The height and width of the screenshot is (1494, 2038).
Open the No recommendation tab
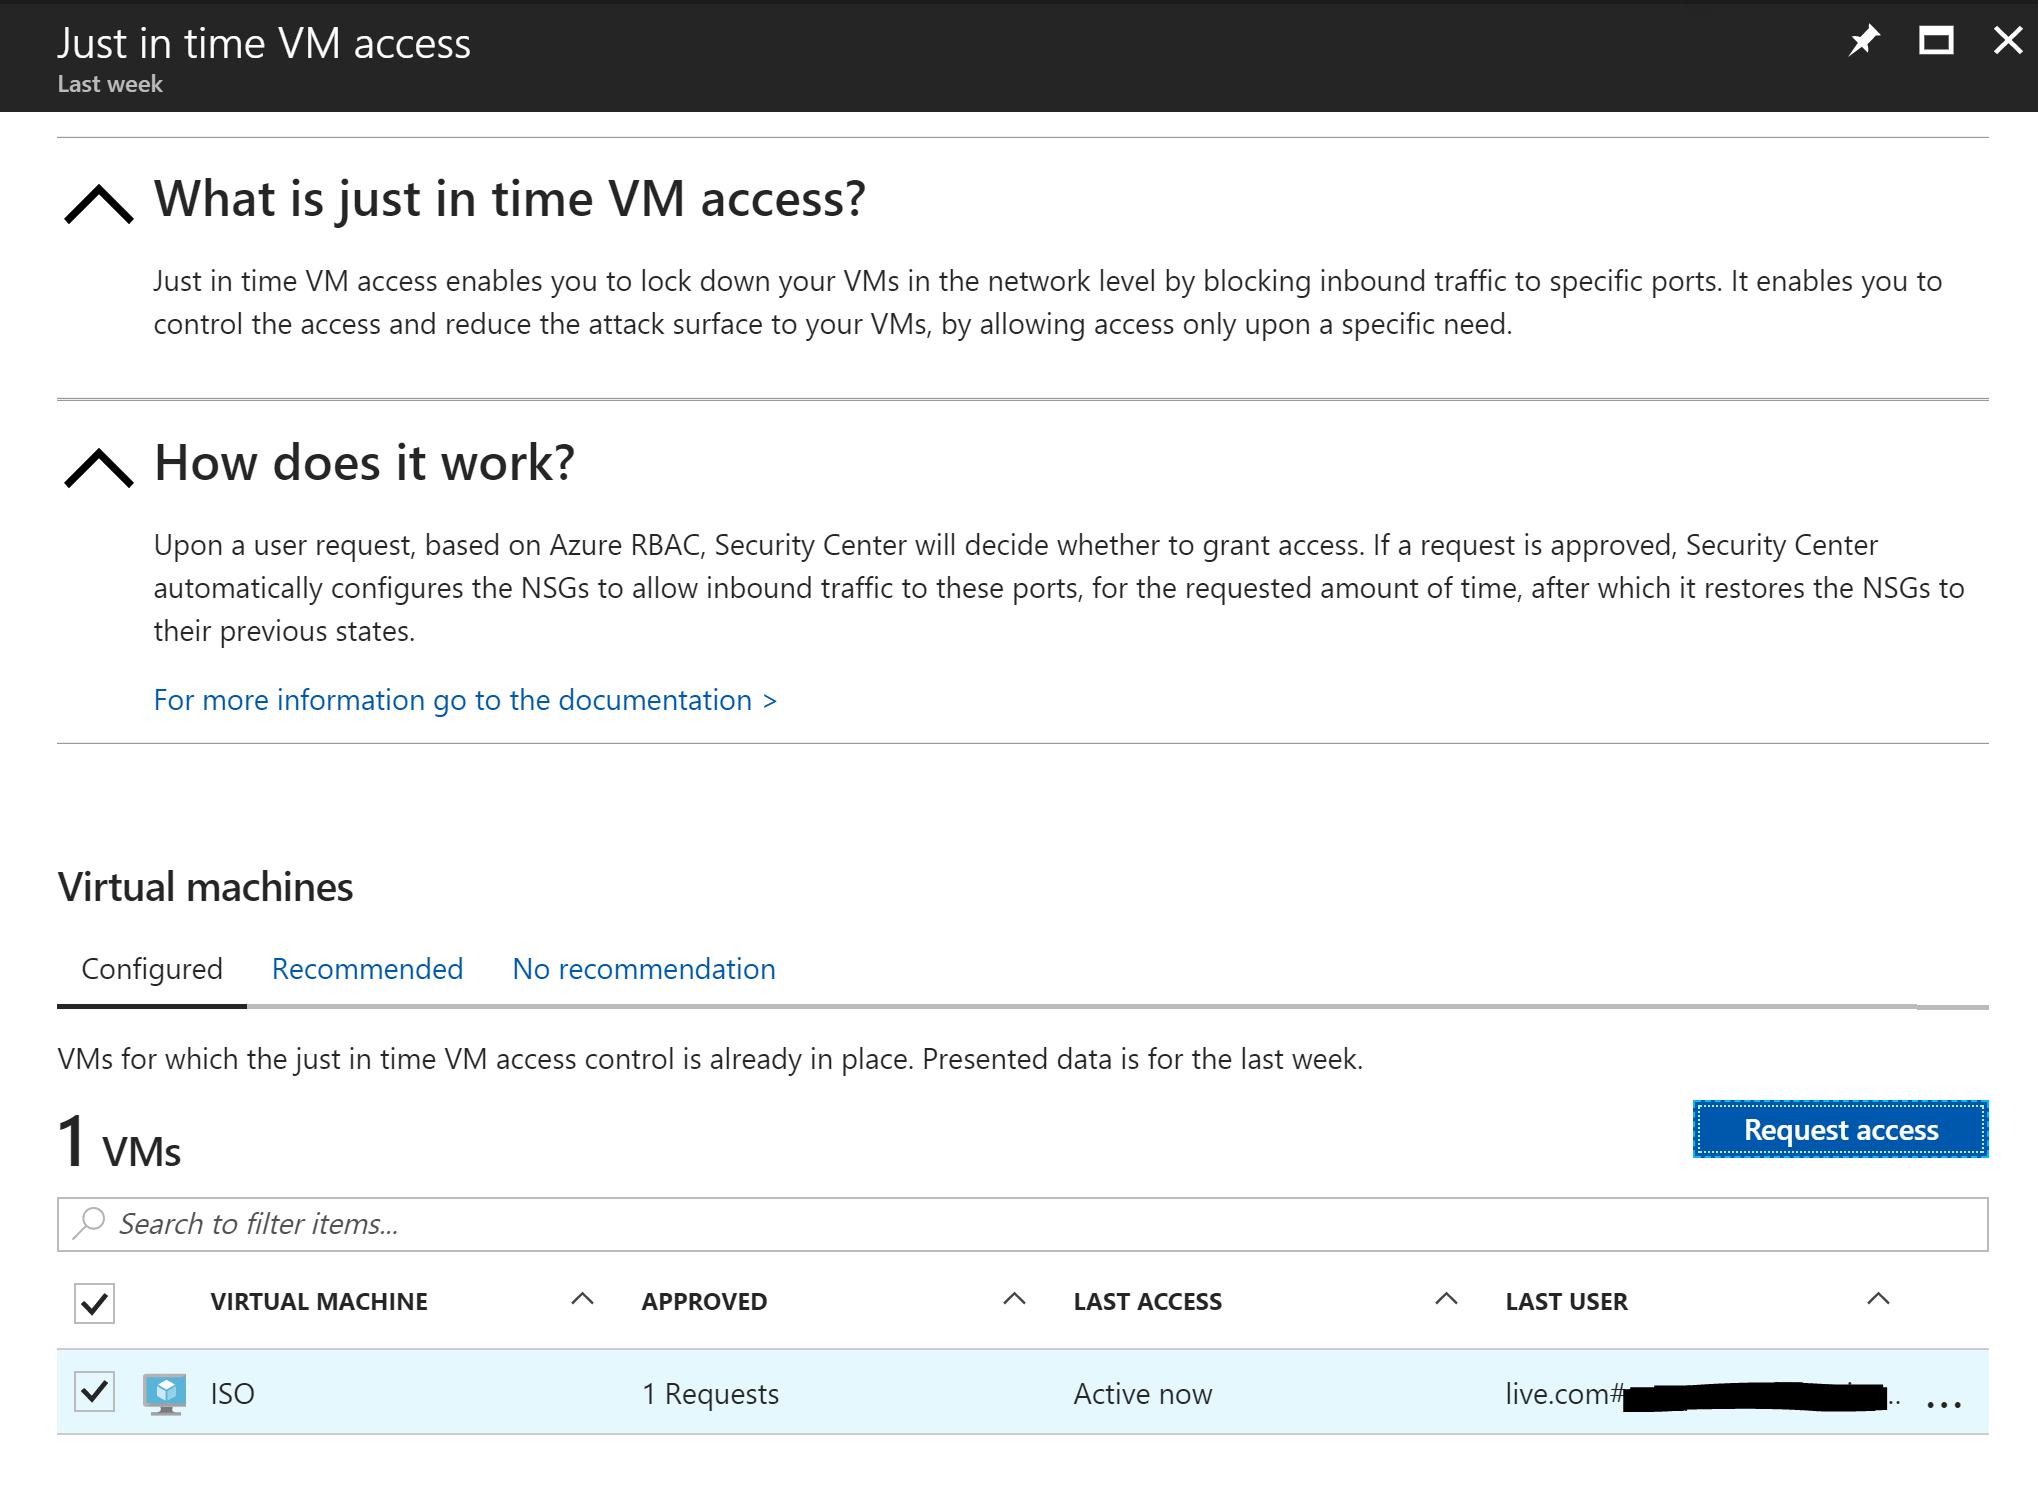(643, 968)
